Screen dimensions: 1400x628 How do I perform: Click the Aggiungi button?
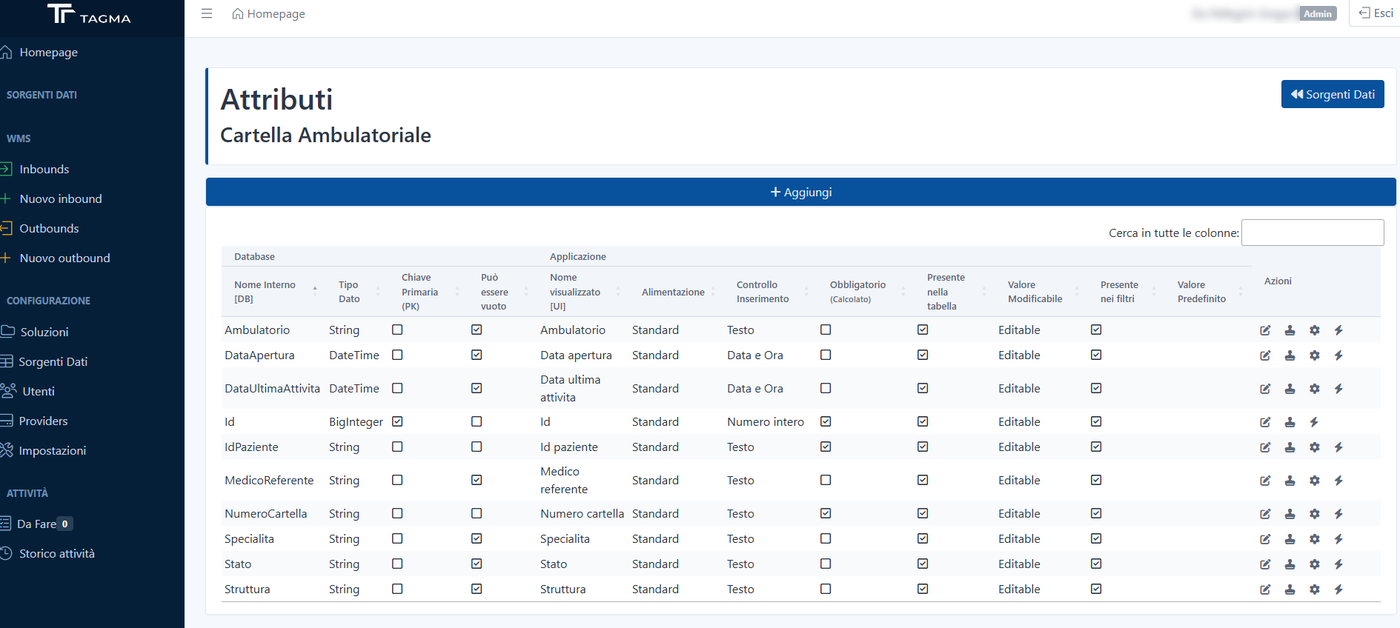click(x=801, y=192)
